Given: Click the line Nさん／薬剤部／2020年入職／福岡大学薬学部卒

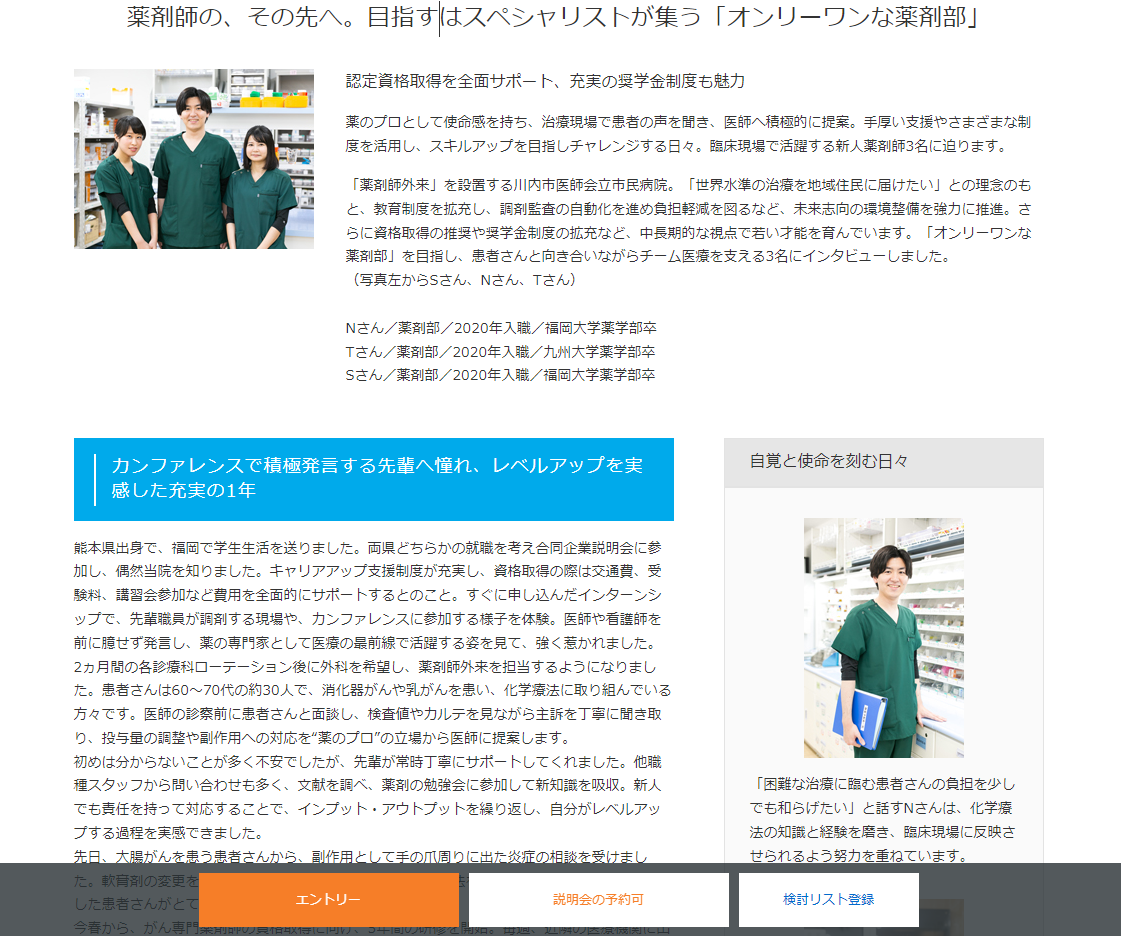Looking at the screenshot, I should click(x=500, y=328).
